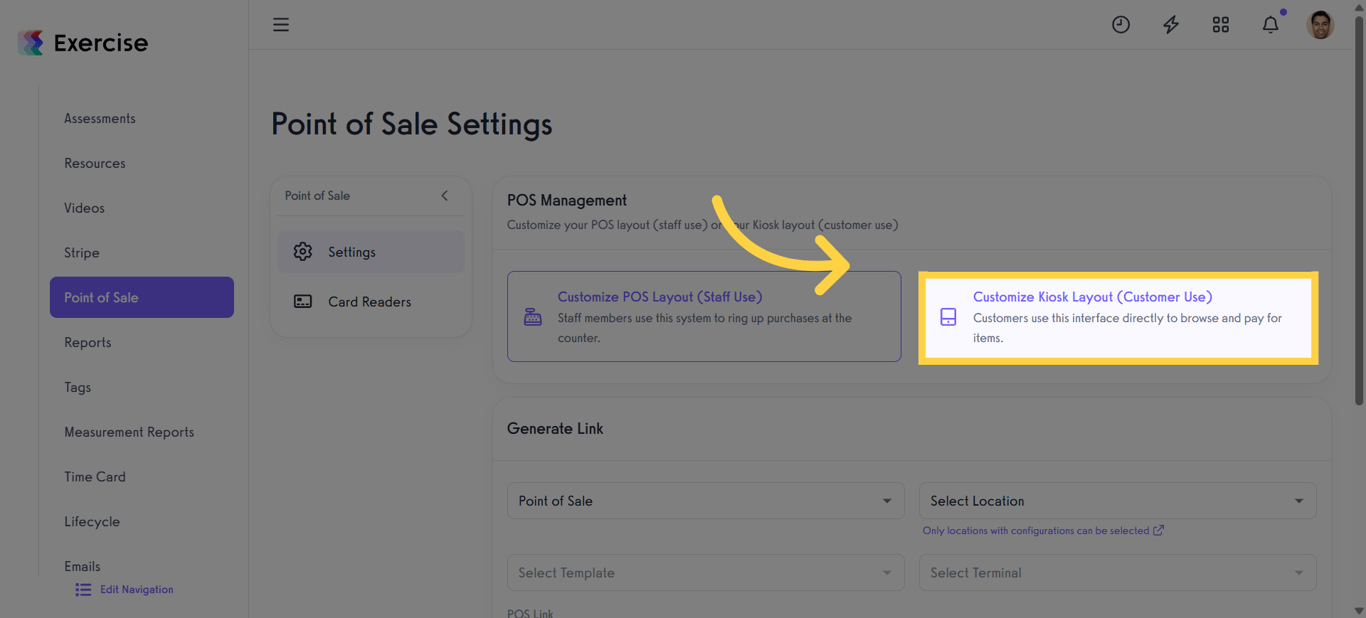The height and width of the screenshot is (618, 1366).
Task: Open your profile avatar picture
Action: [1320, 24]
